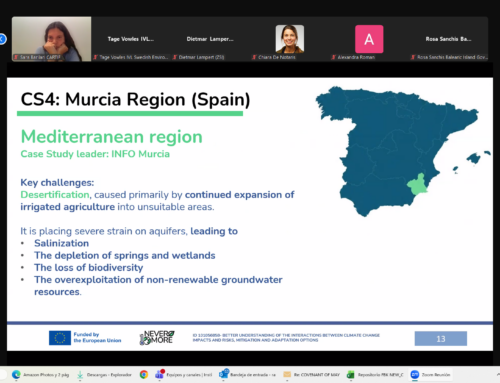Screen dimensions: 500x383
Task: Click the previous-participants arrow at the left edge
Action: (x=2, y=39)
